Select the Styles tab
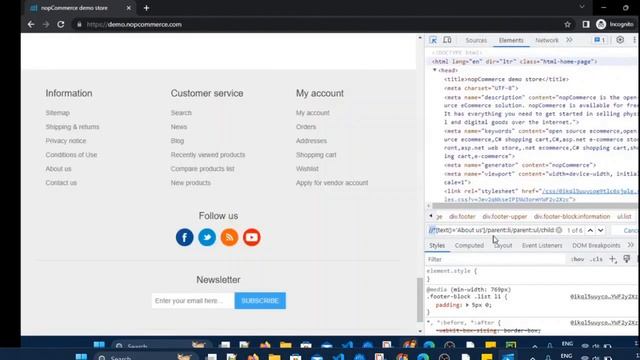The height and width of the screenshot is (360, 640). (x=437, y=245)
